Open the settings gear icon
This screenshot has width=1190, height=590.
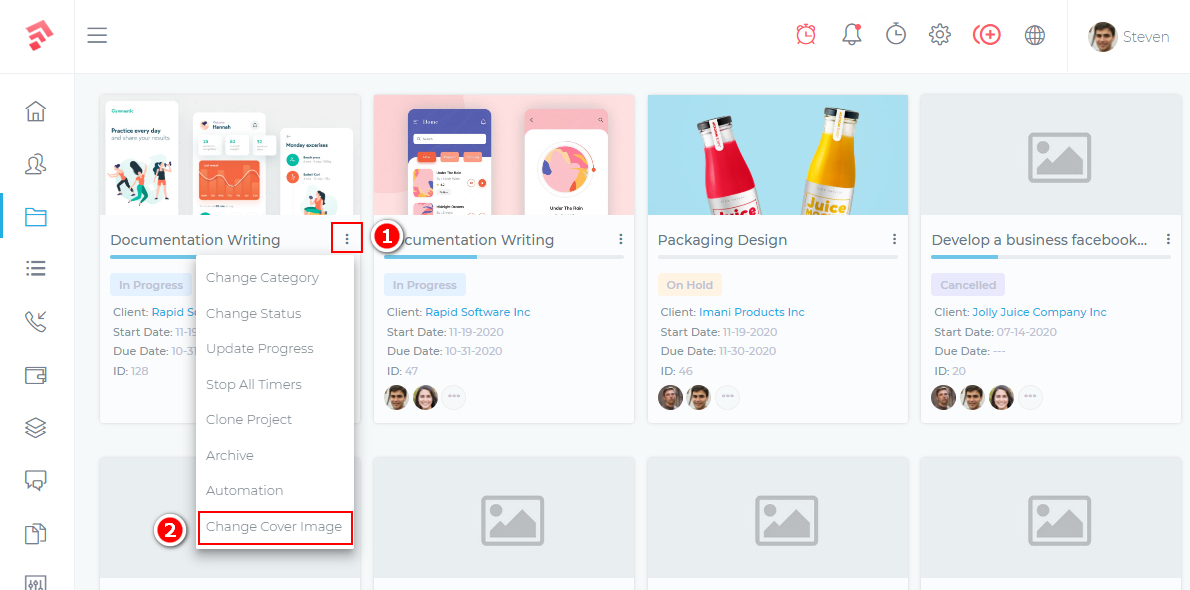coord(939,35)
